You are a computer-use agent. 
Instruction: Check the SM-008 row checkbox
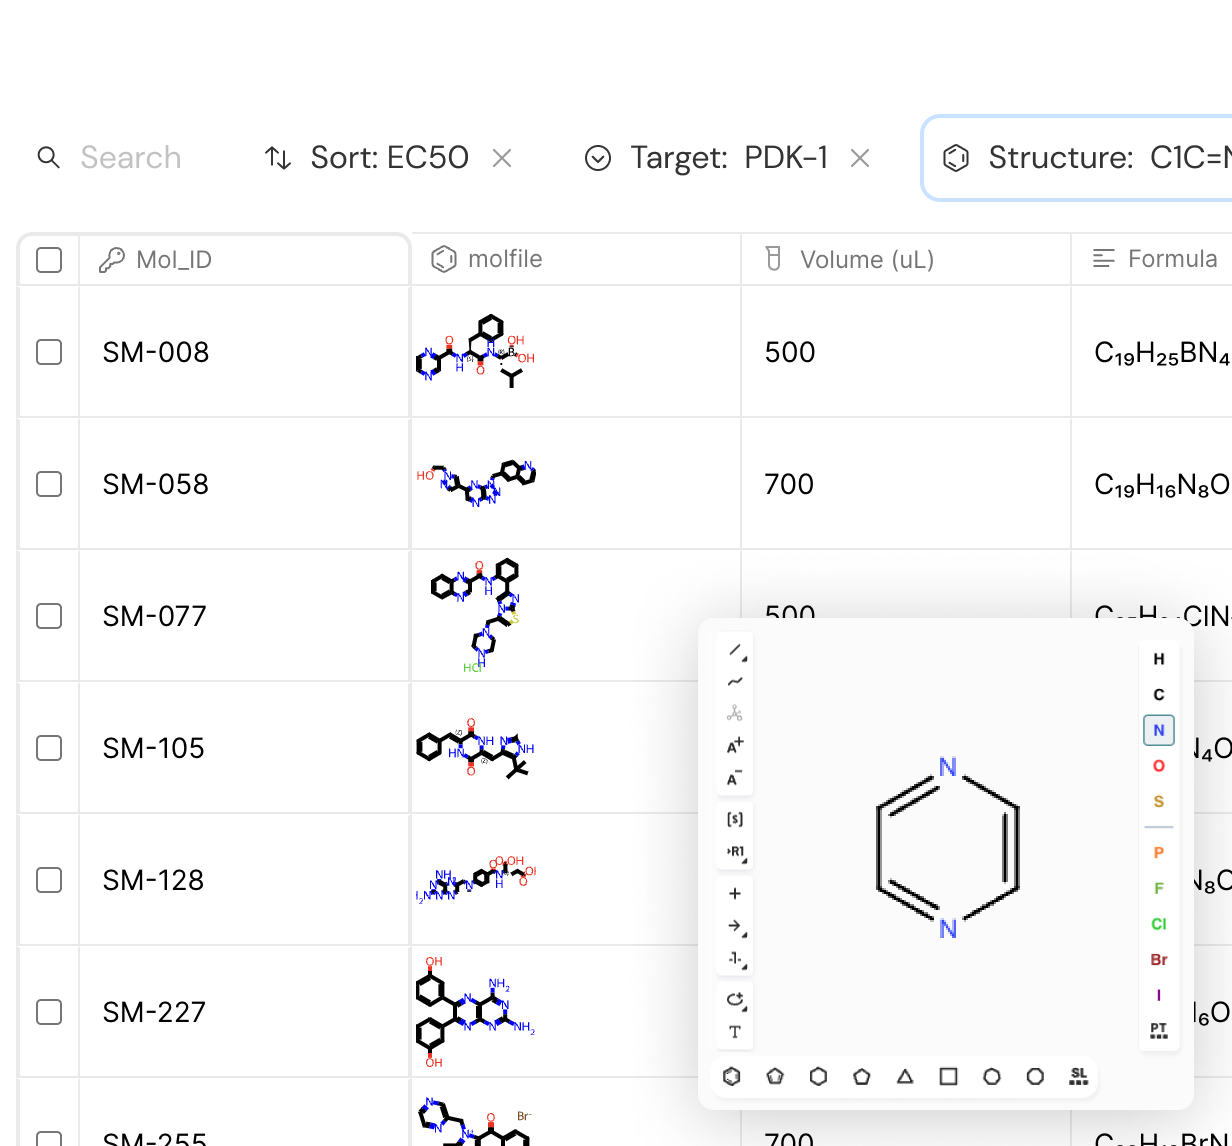pyautogui.click(x=49, y=352)
